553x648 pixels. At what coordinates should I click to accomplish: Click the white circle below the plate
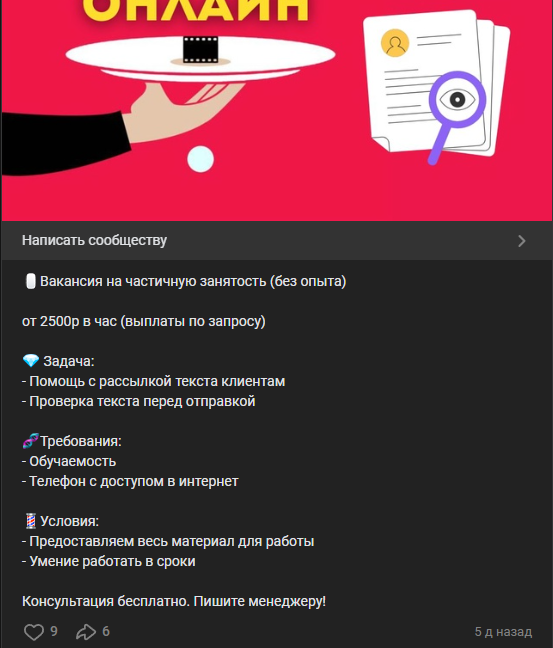click(200, 159)
